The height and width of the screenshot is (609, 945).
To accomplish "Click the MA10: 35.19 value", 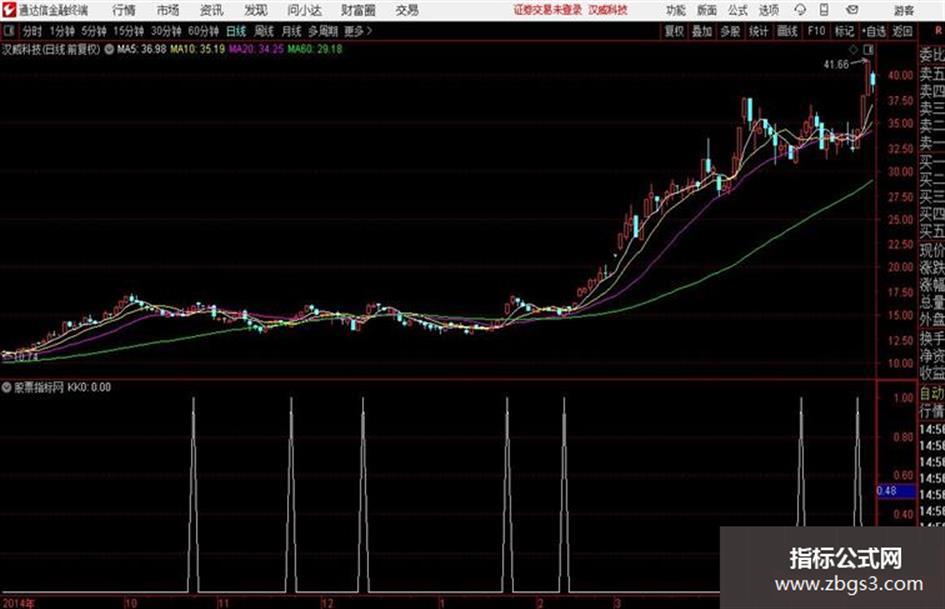I will [198, 49].
